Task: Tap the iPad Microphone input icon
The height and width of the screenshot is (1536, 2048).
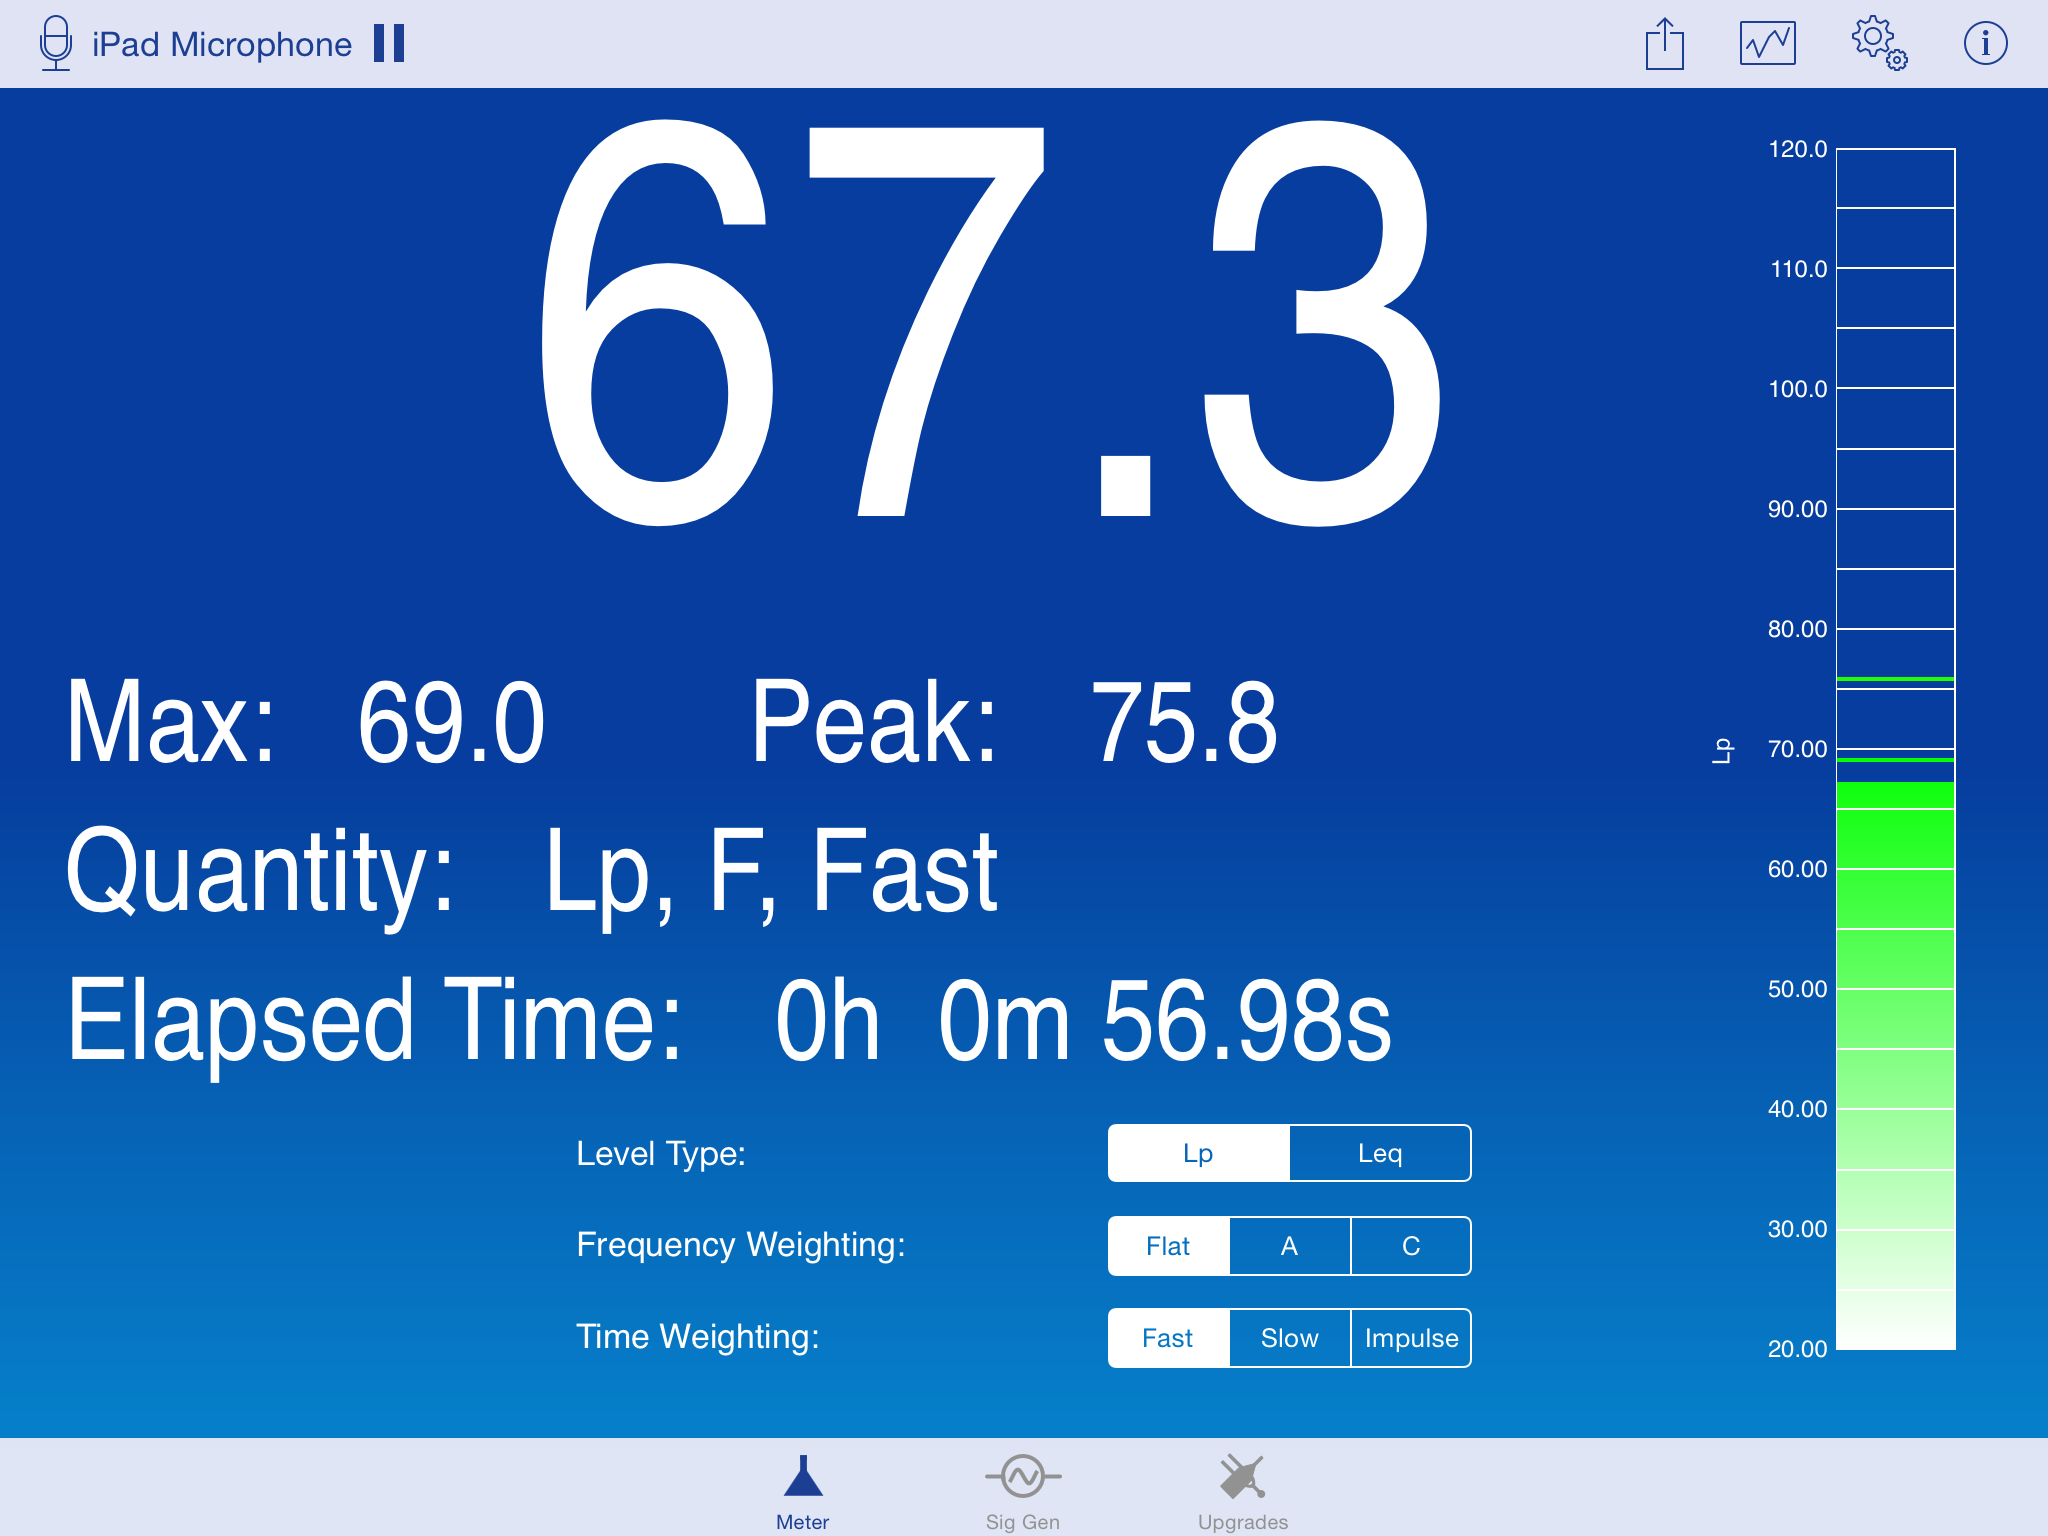Action: tap(55, 42)
